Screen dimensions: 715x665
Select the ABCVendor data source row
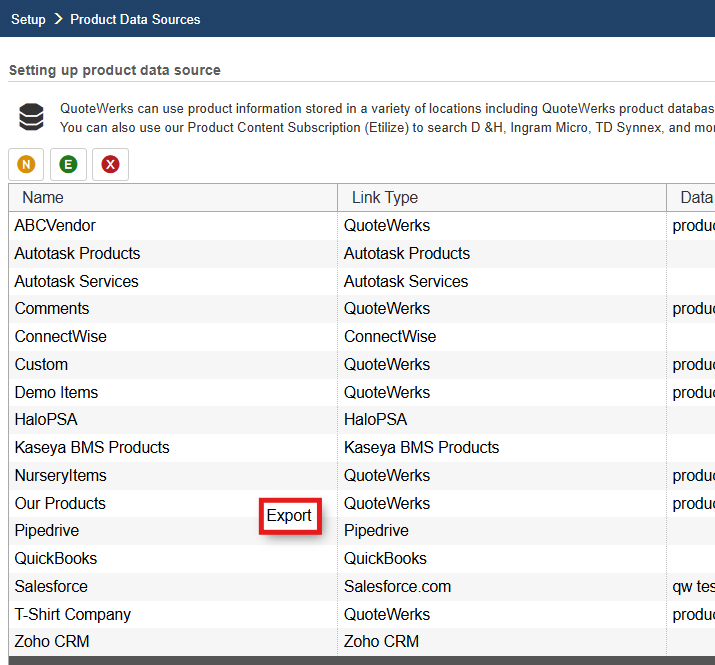pos(55,226)
